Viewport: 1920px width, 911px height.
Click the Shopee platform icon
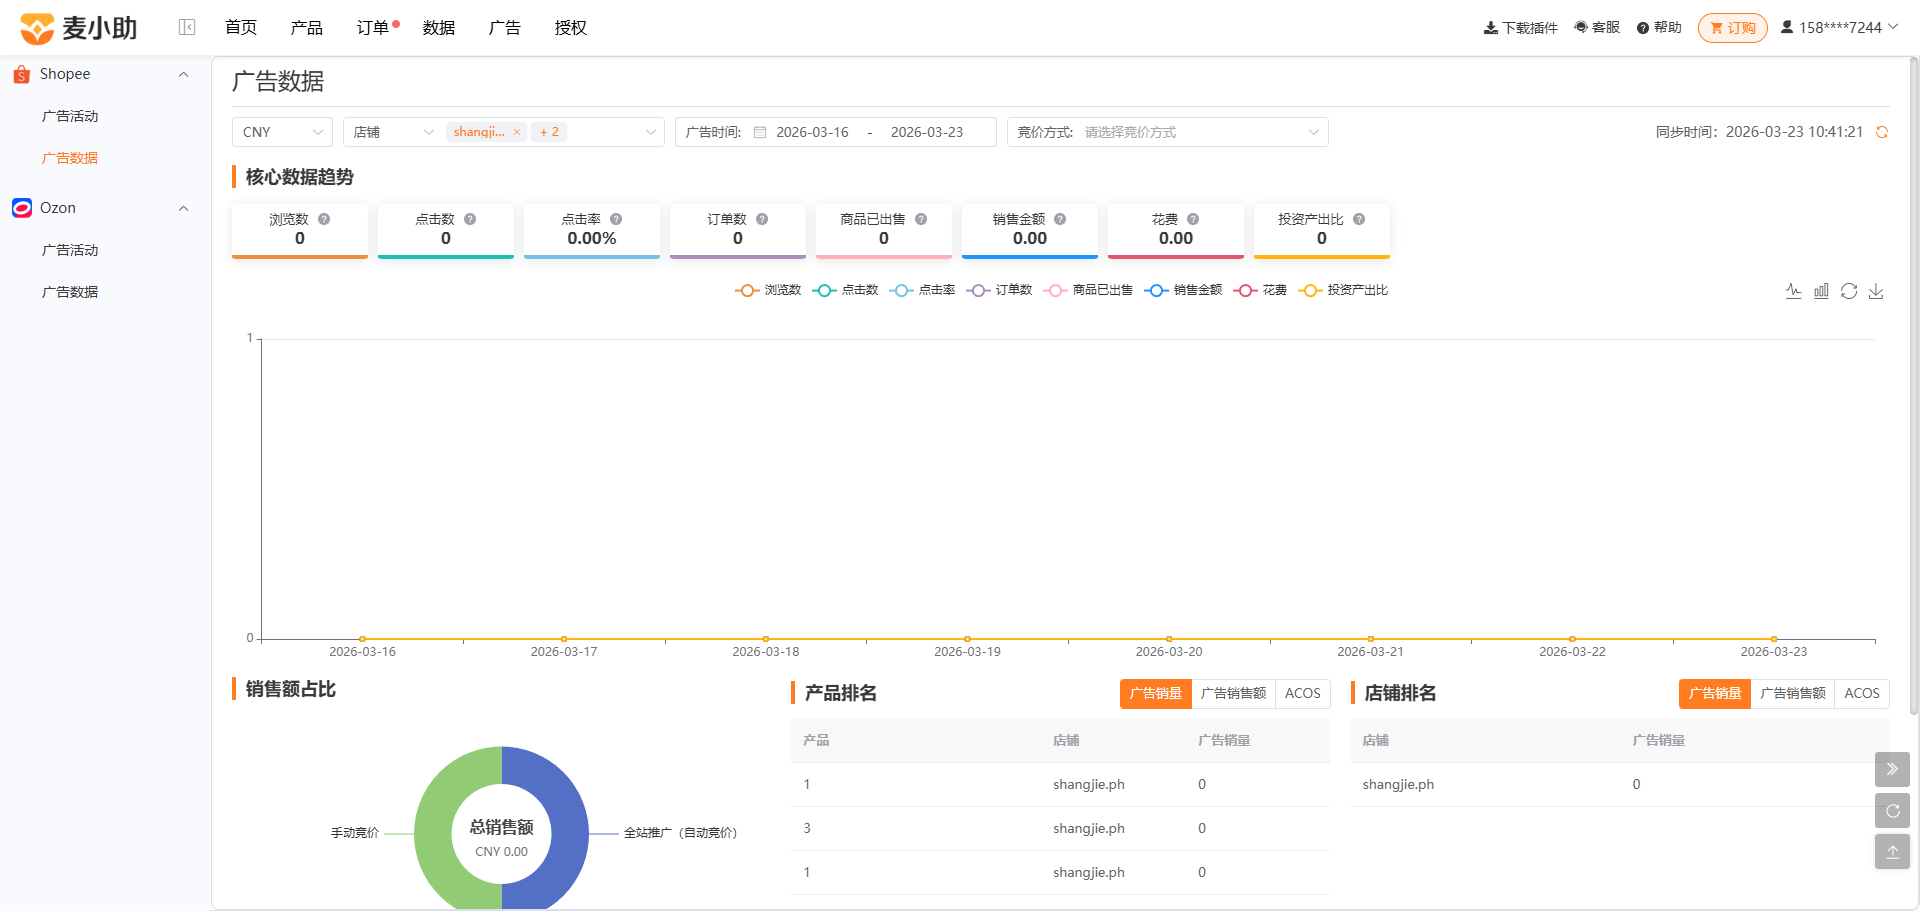(x=21, y=74)
